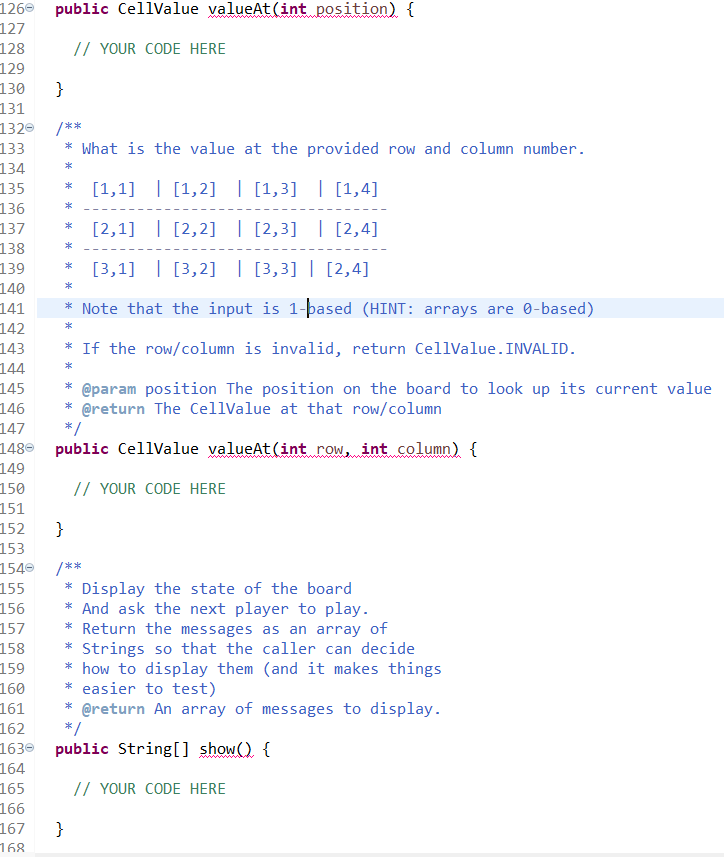Click 'And ask the next player to play.'
The image size is (724, 857).
(226, 609)
